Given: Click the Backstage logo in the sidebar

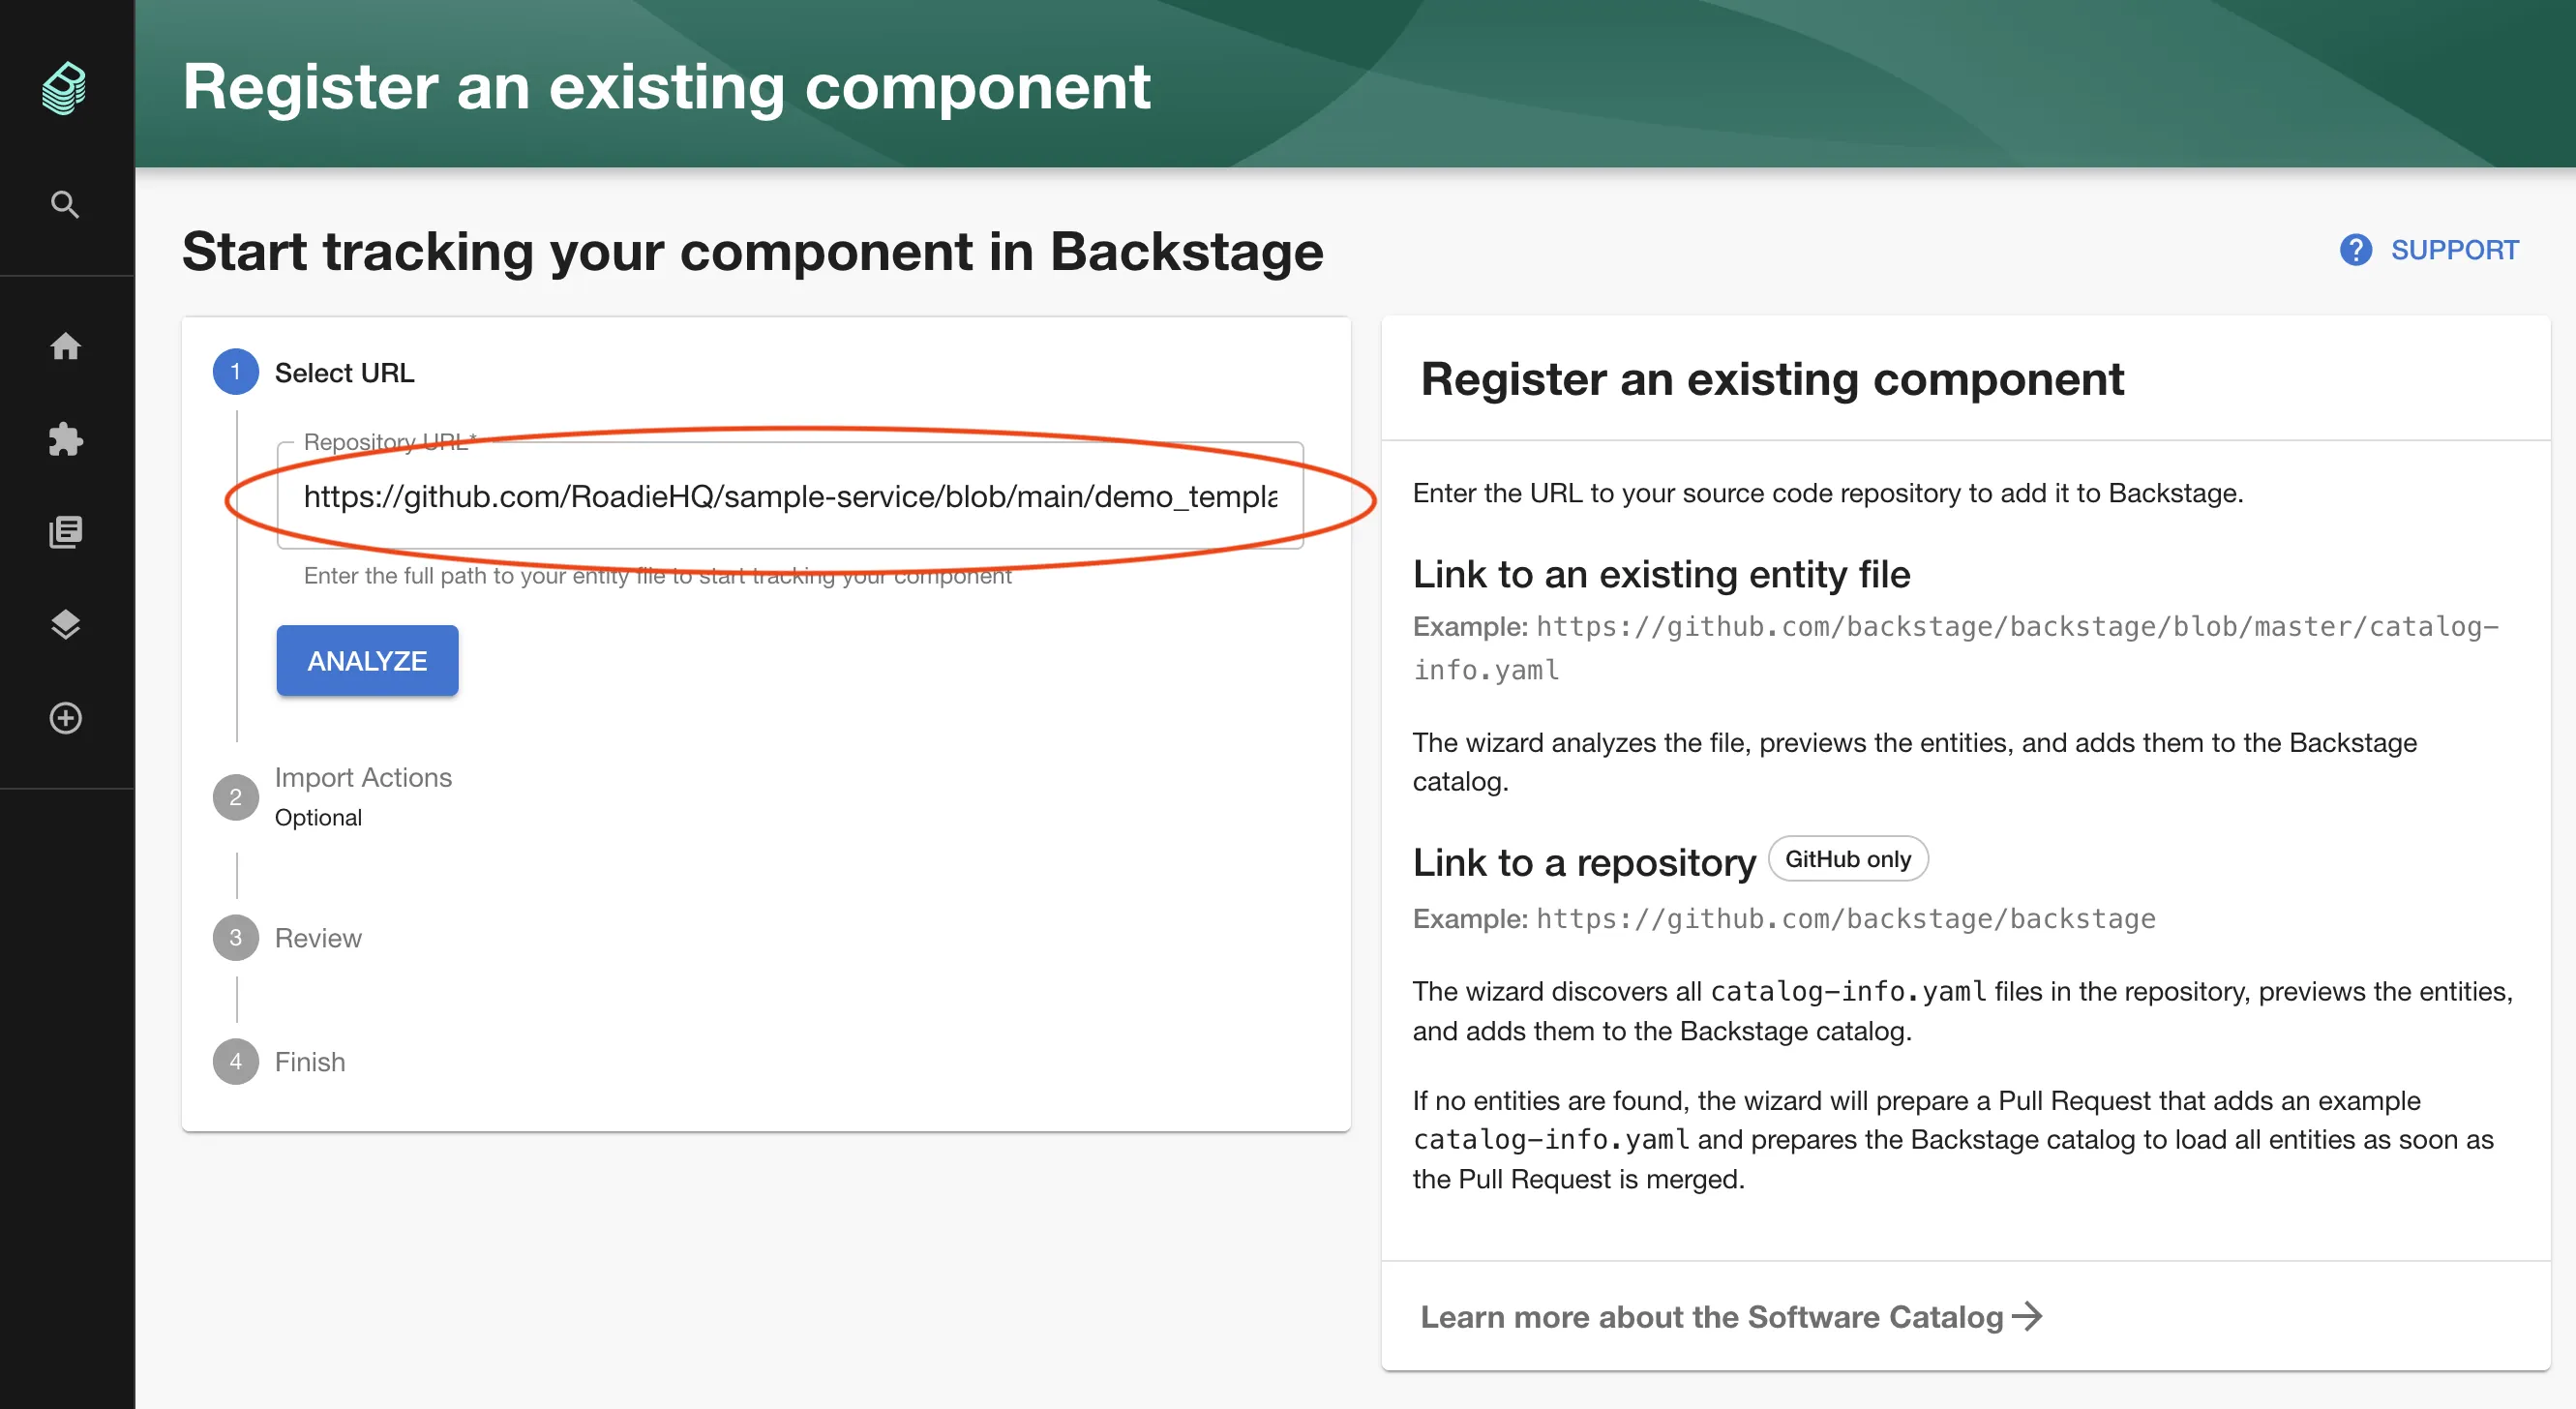Looking at the screenshot, I should 64,88.
